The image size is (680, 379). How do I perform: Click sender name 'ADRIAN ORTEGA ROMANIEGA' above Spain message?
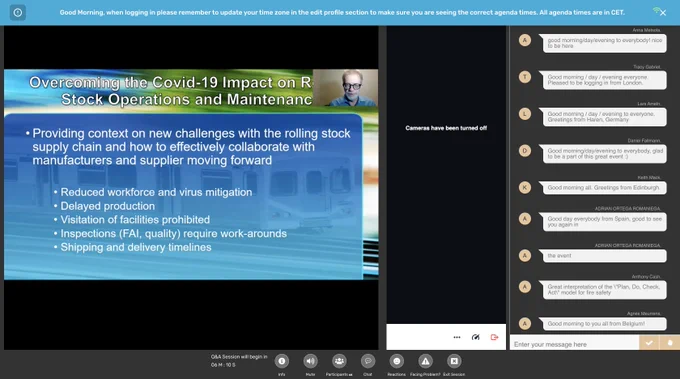(628, 209)
